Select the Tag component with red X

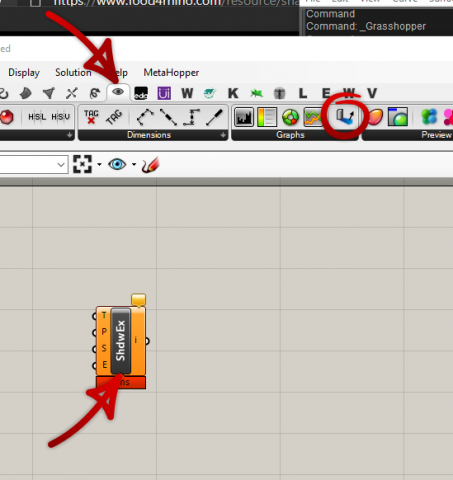[91, 117]
